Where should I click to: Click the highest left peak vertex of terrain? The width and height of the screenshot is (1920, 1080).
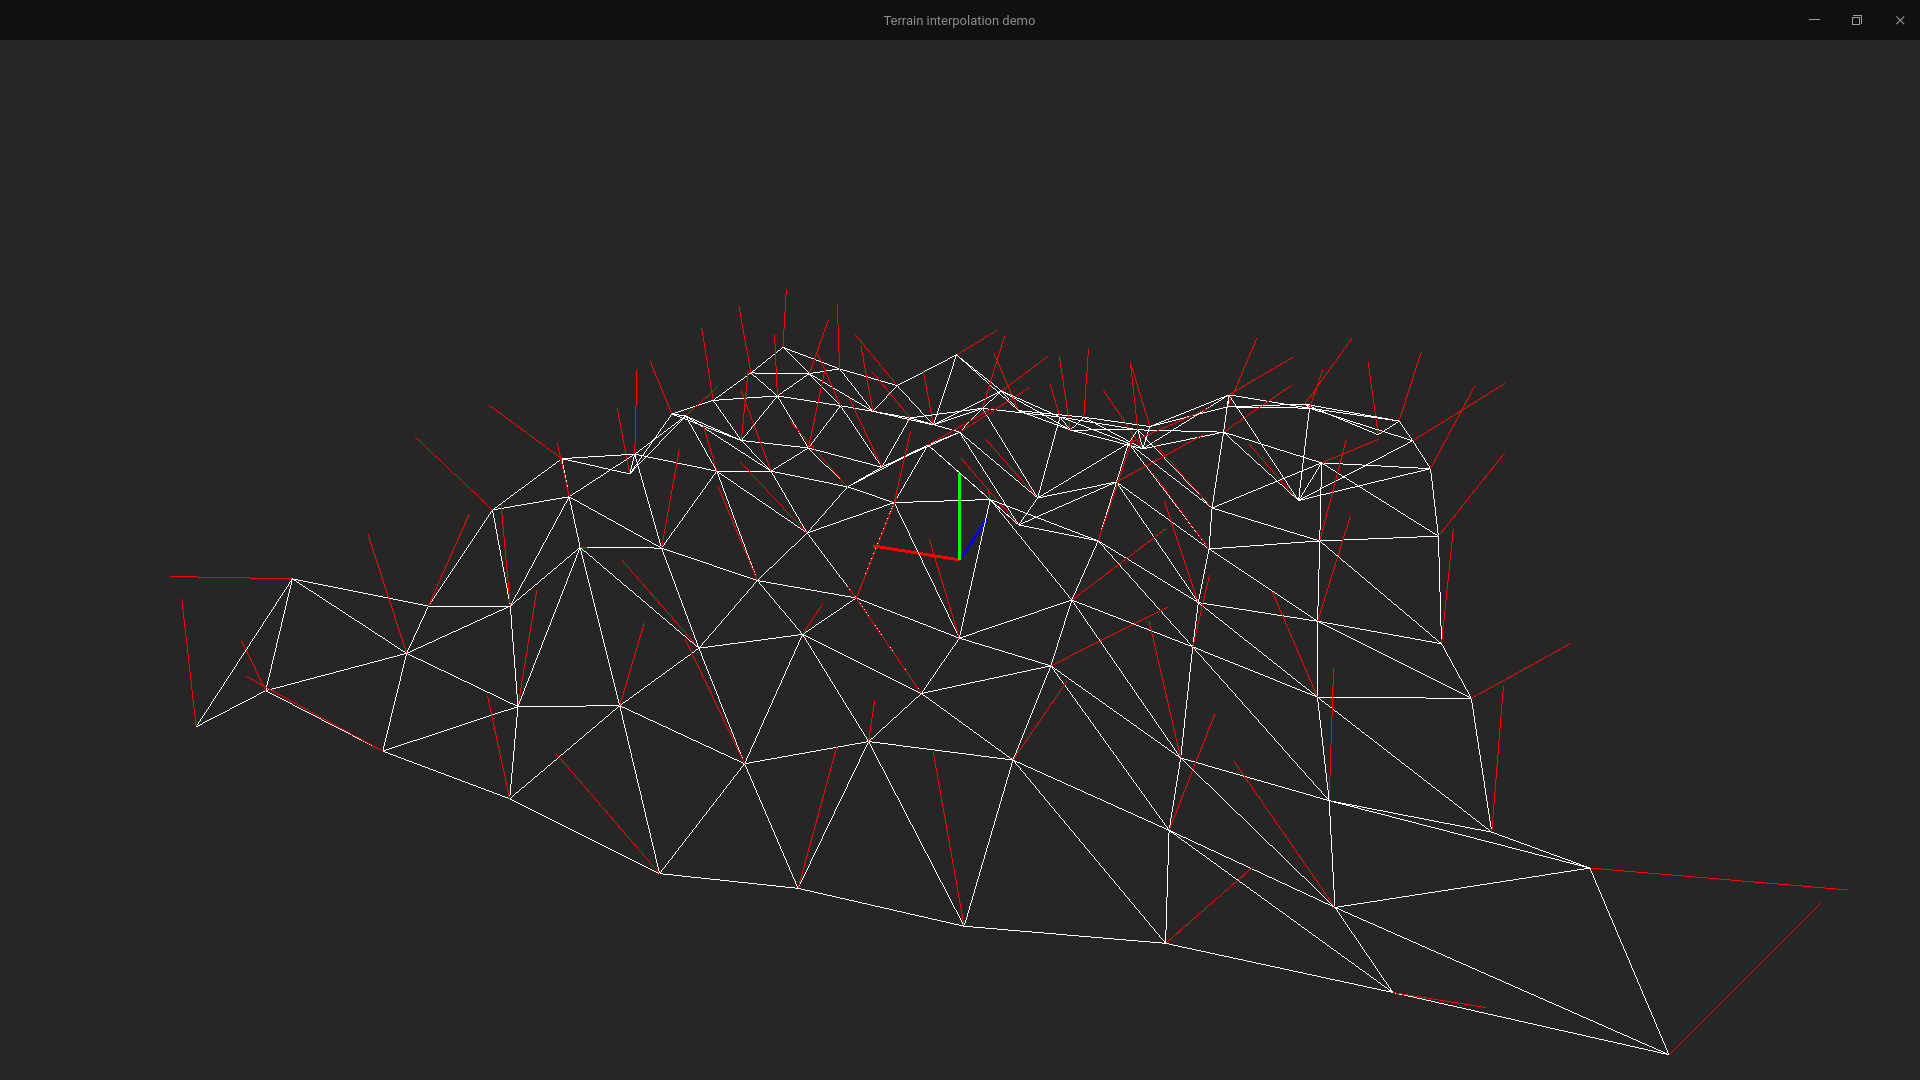pos(783,348)
